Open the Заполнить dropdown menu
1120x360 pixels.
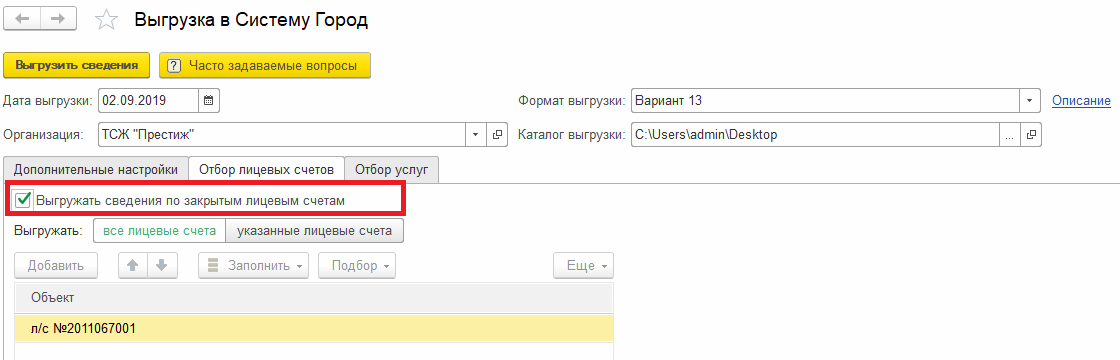[x=254, y=266]
